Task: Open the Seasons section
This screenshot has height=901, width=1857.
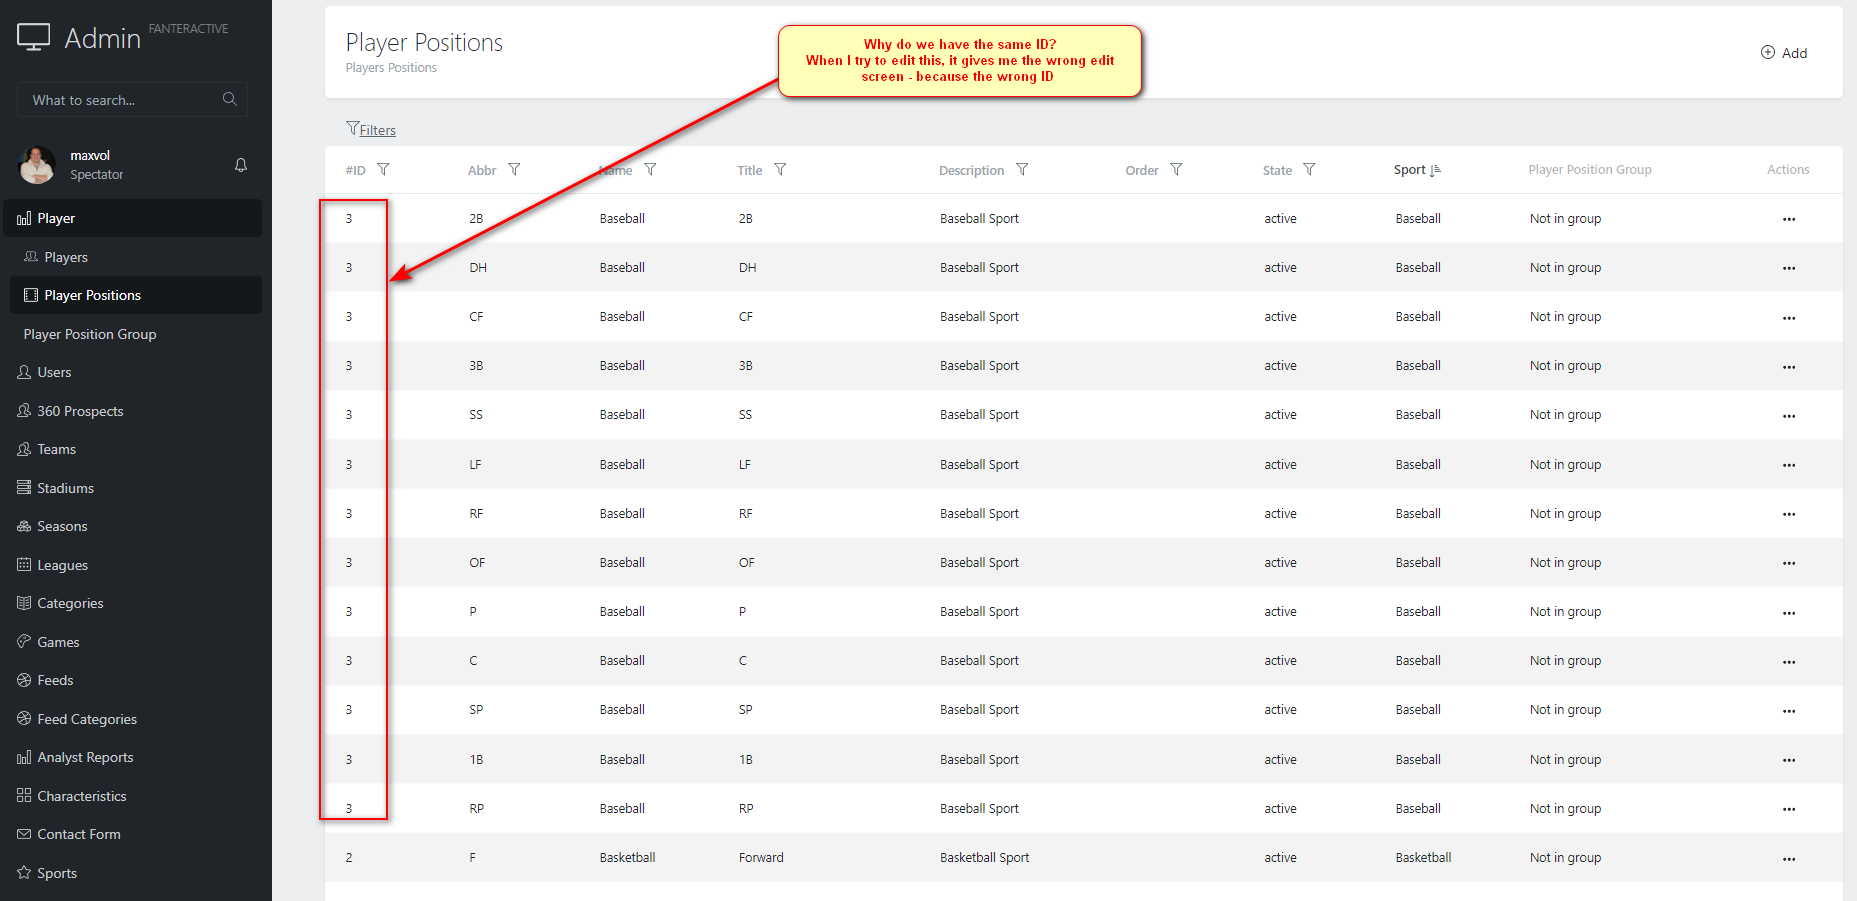Action: [x=133, y=526]
